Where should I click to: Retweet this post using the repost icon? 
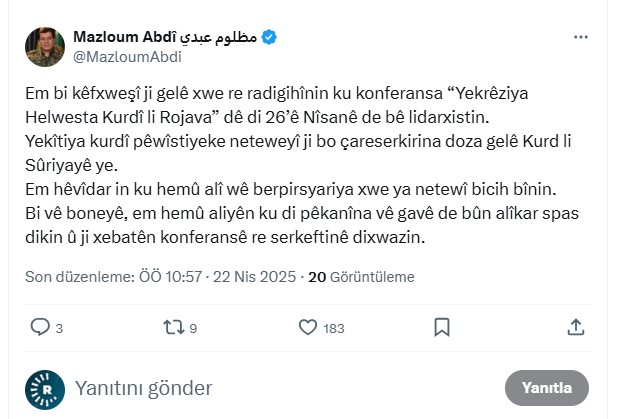click(x=174, y=327)
